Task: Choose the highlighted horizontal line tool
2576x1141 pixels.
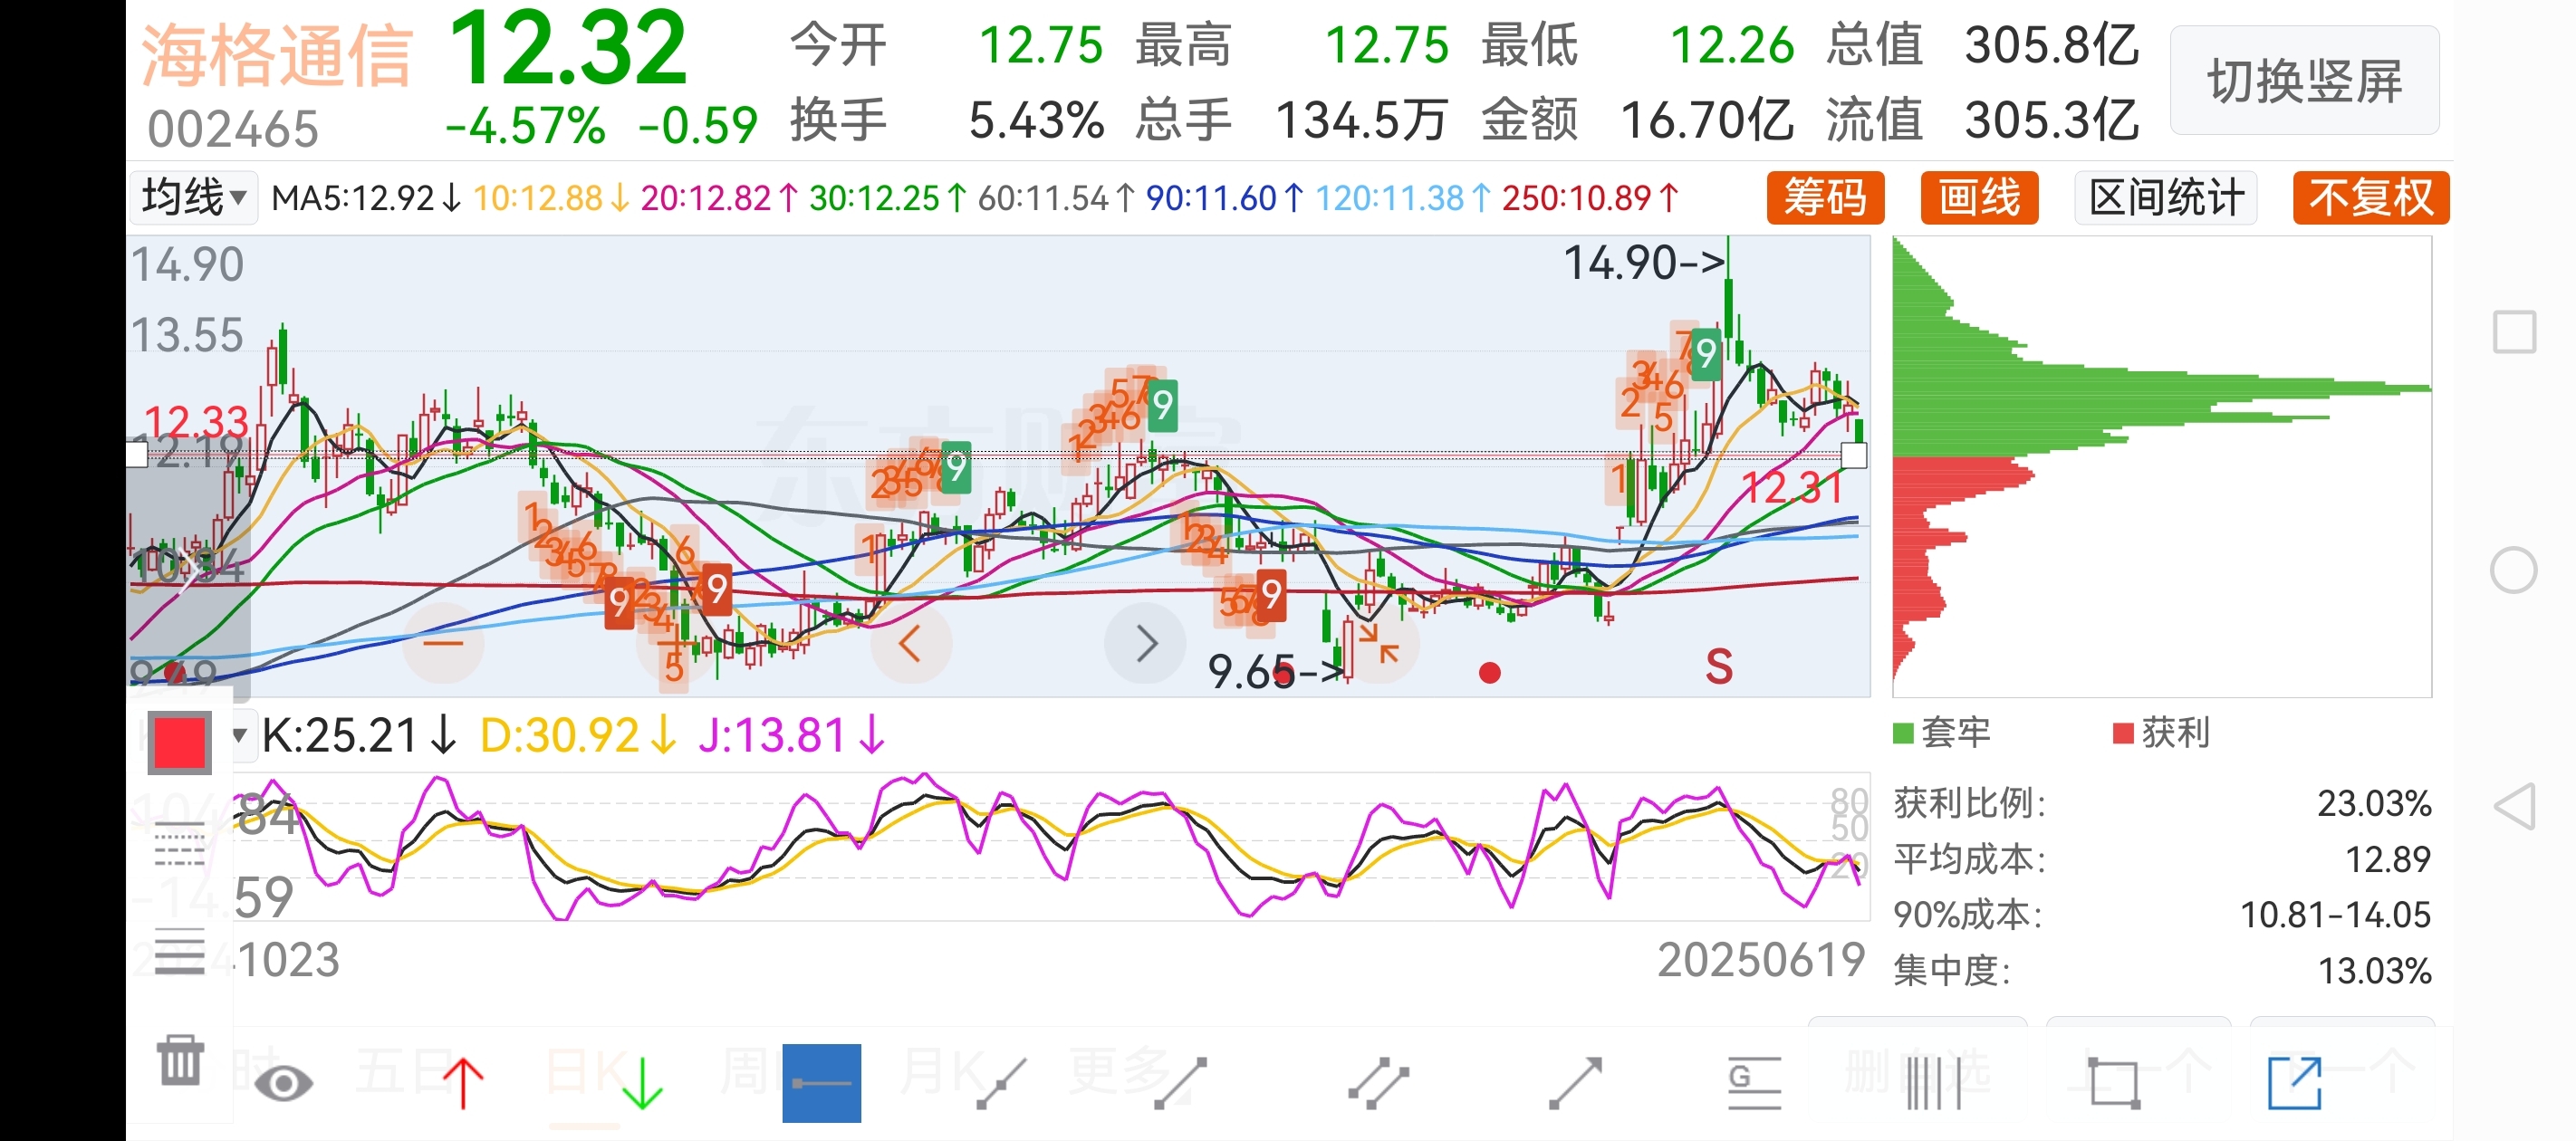Action: 821,1083
